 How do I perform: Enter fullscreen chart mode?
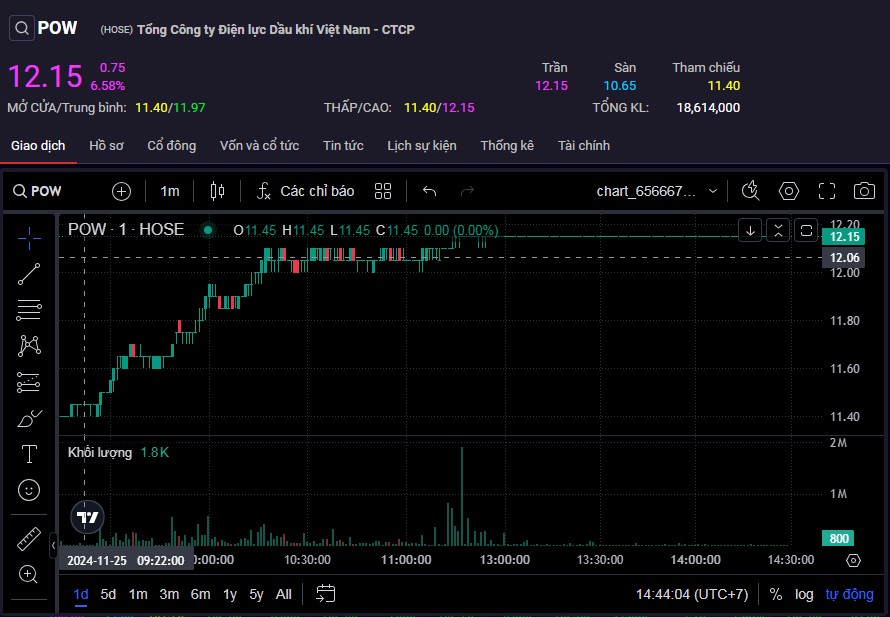pos(827,191)
